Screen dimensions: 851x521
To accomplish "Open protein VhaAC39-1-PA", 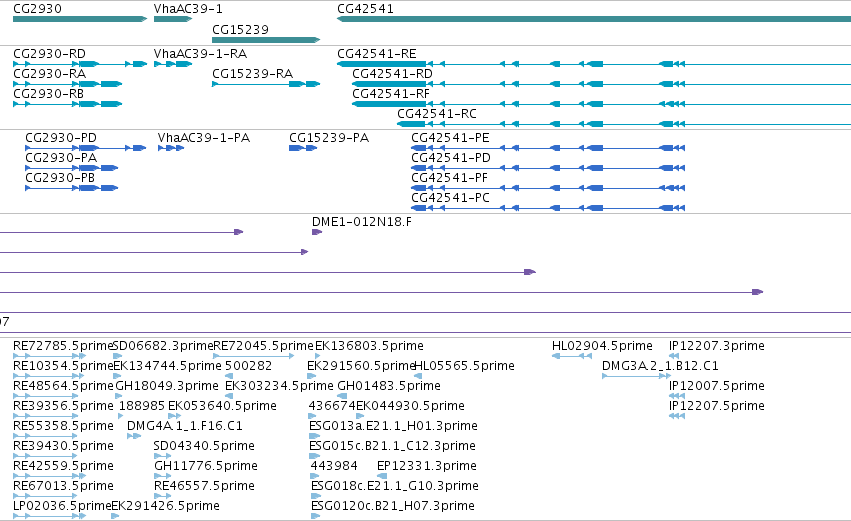I will coord(171,148).
